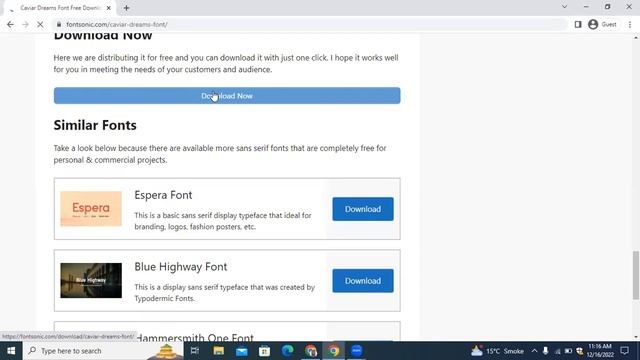Select the Caviar Dreams Font tab

[60, 8]
